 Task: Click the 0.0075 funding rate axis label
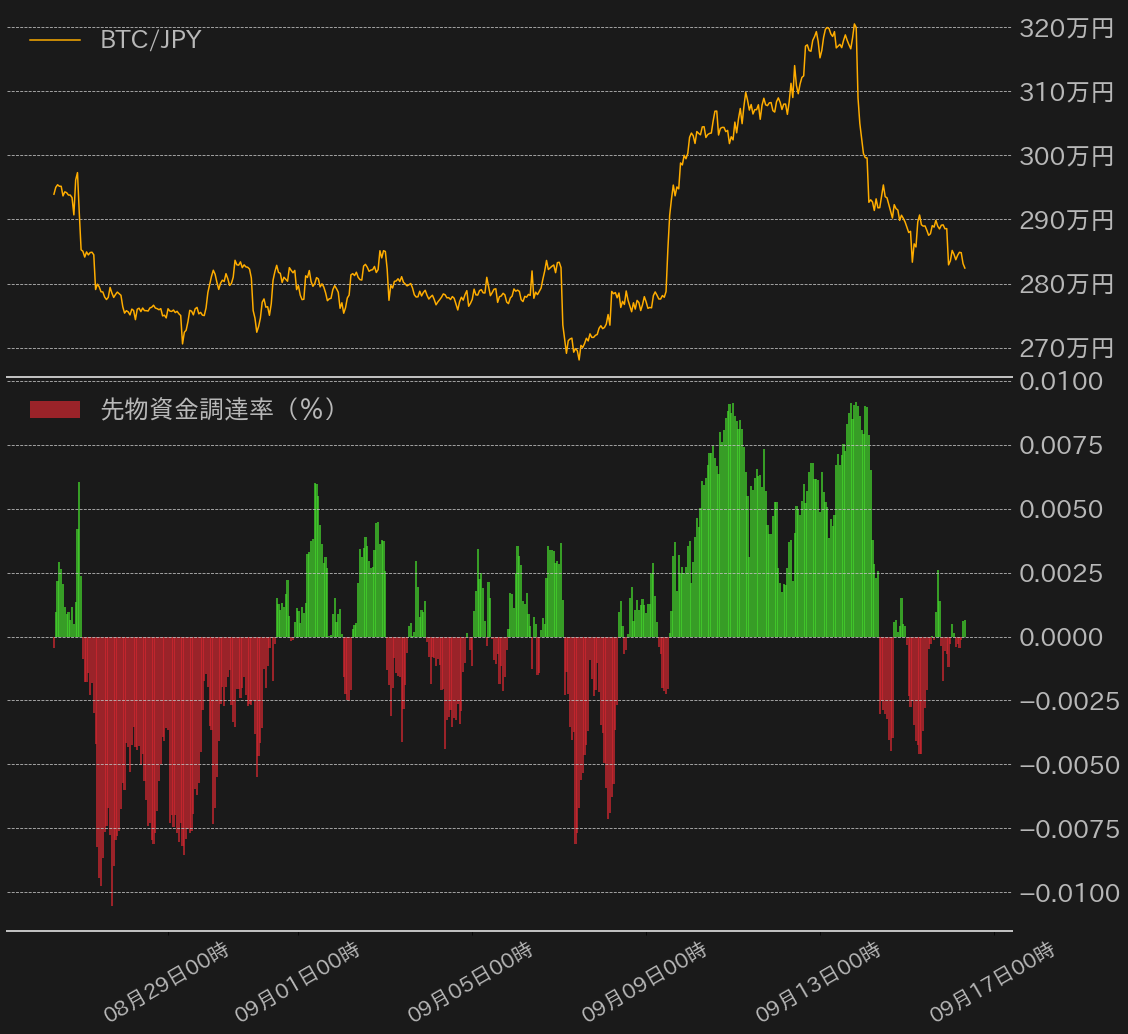(1061, 445)
